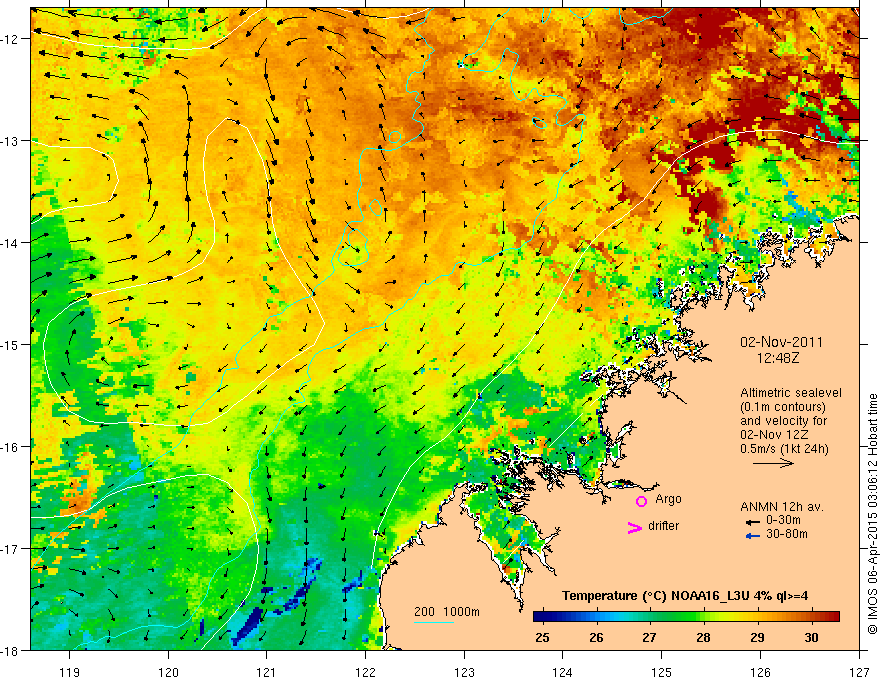The height and width of the screenshot is (680, 880).
Task: Click latitude axis label -13
Action: tap(11, 141)
